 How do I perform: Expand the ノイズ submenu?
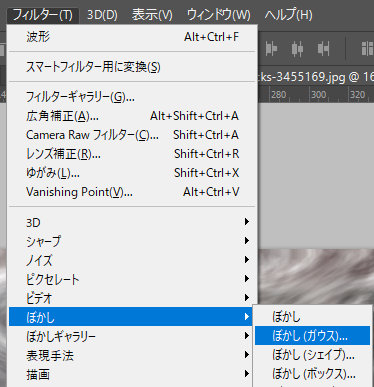coord(132,260)
